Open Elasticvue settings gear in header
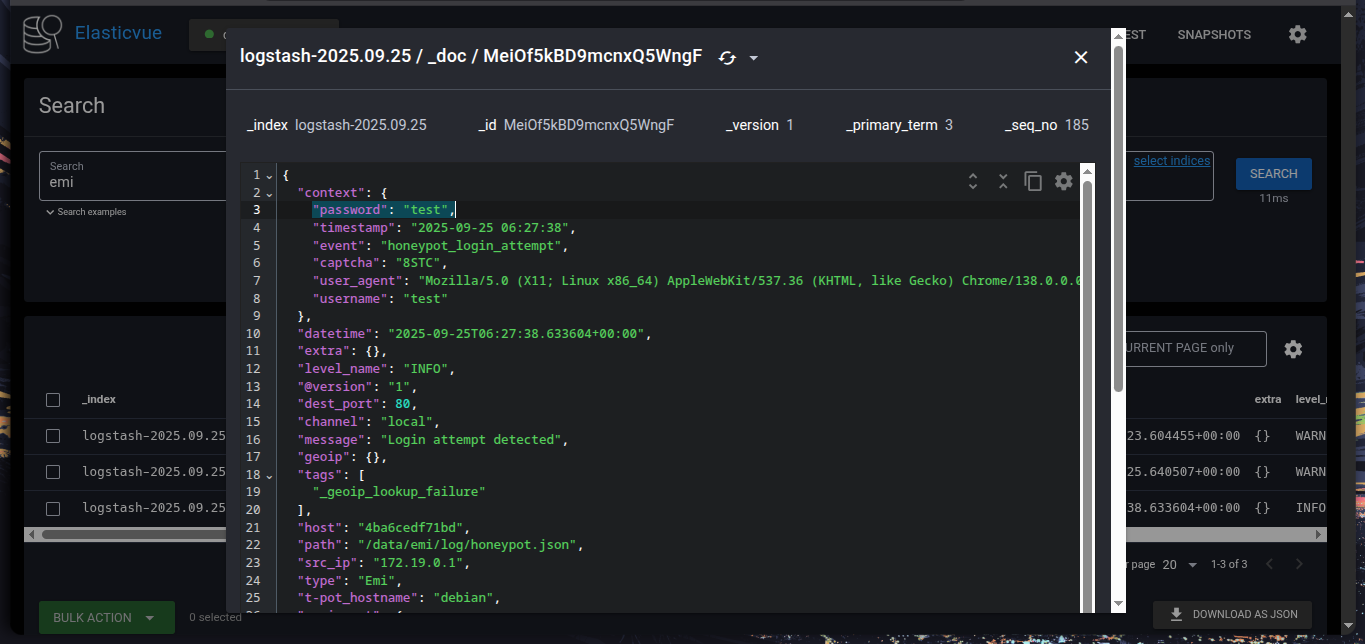The image size is (1365, 644). tap(1297, 34)
